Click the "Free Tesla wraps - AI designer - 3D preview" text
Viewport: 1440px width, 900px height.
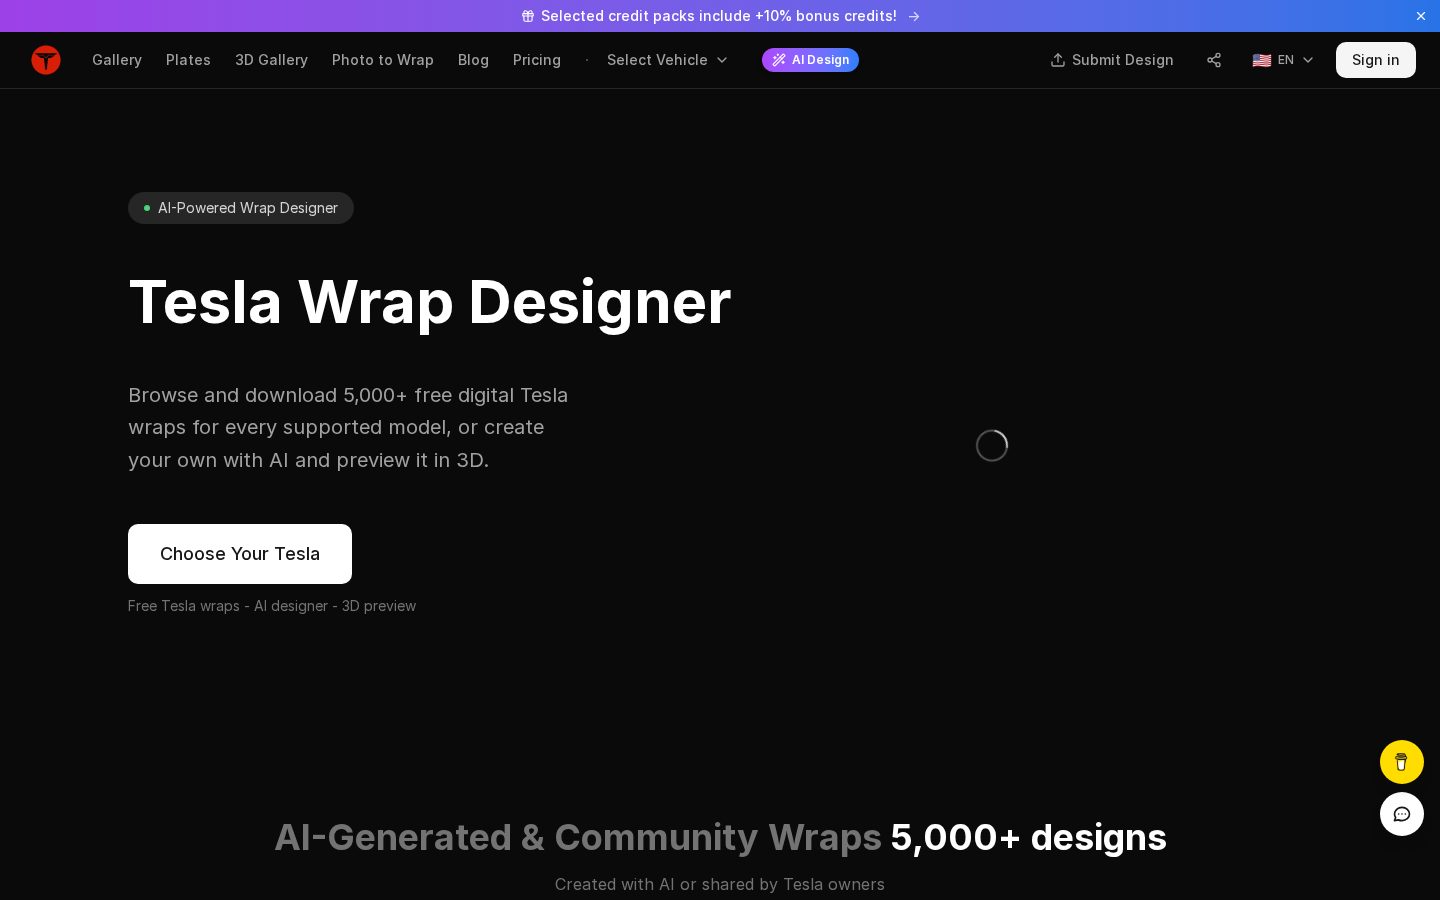coord(272,606)
